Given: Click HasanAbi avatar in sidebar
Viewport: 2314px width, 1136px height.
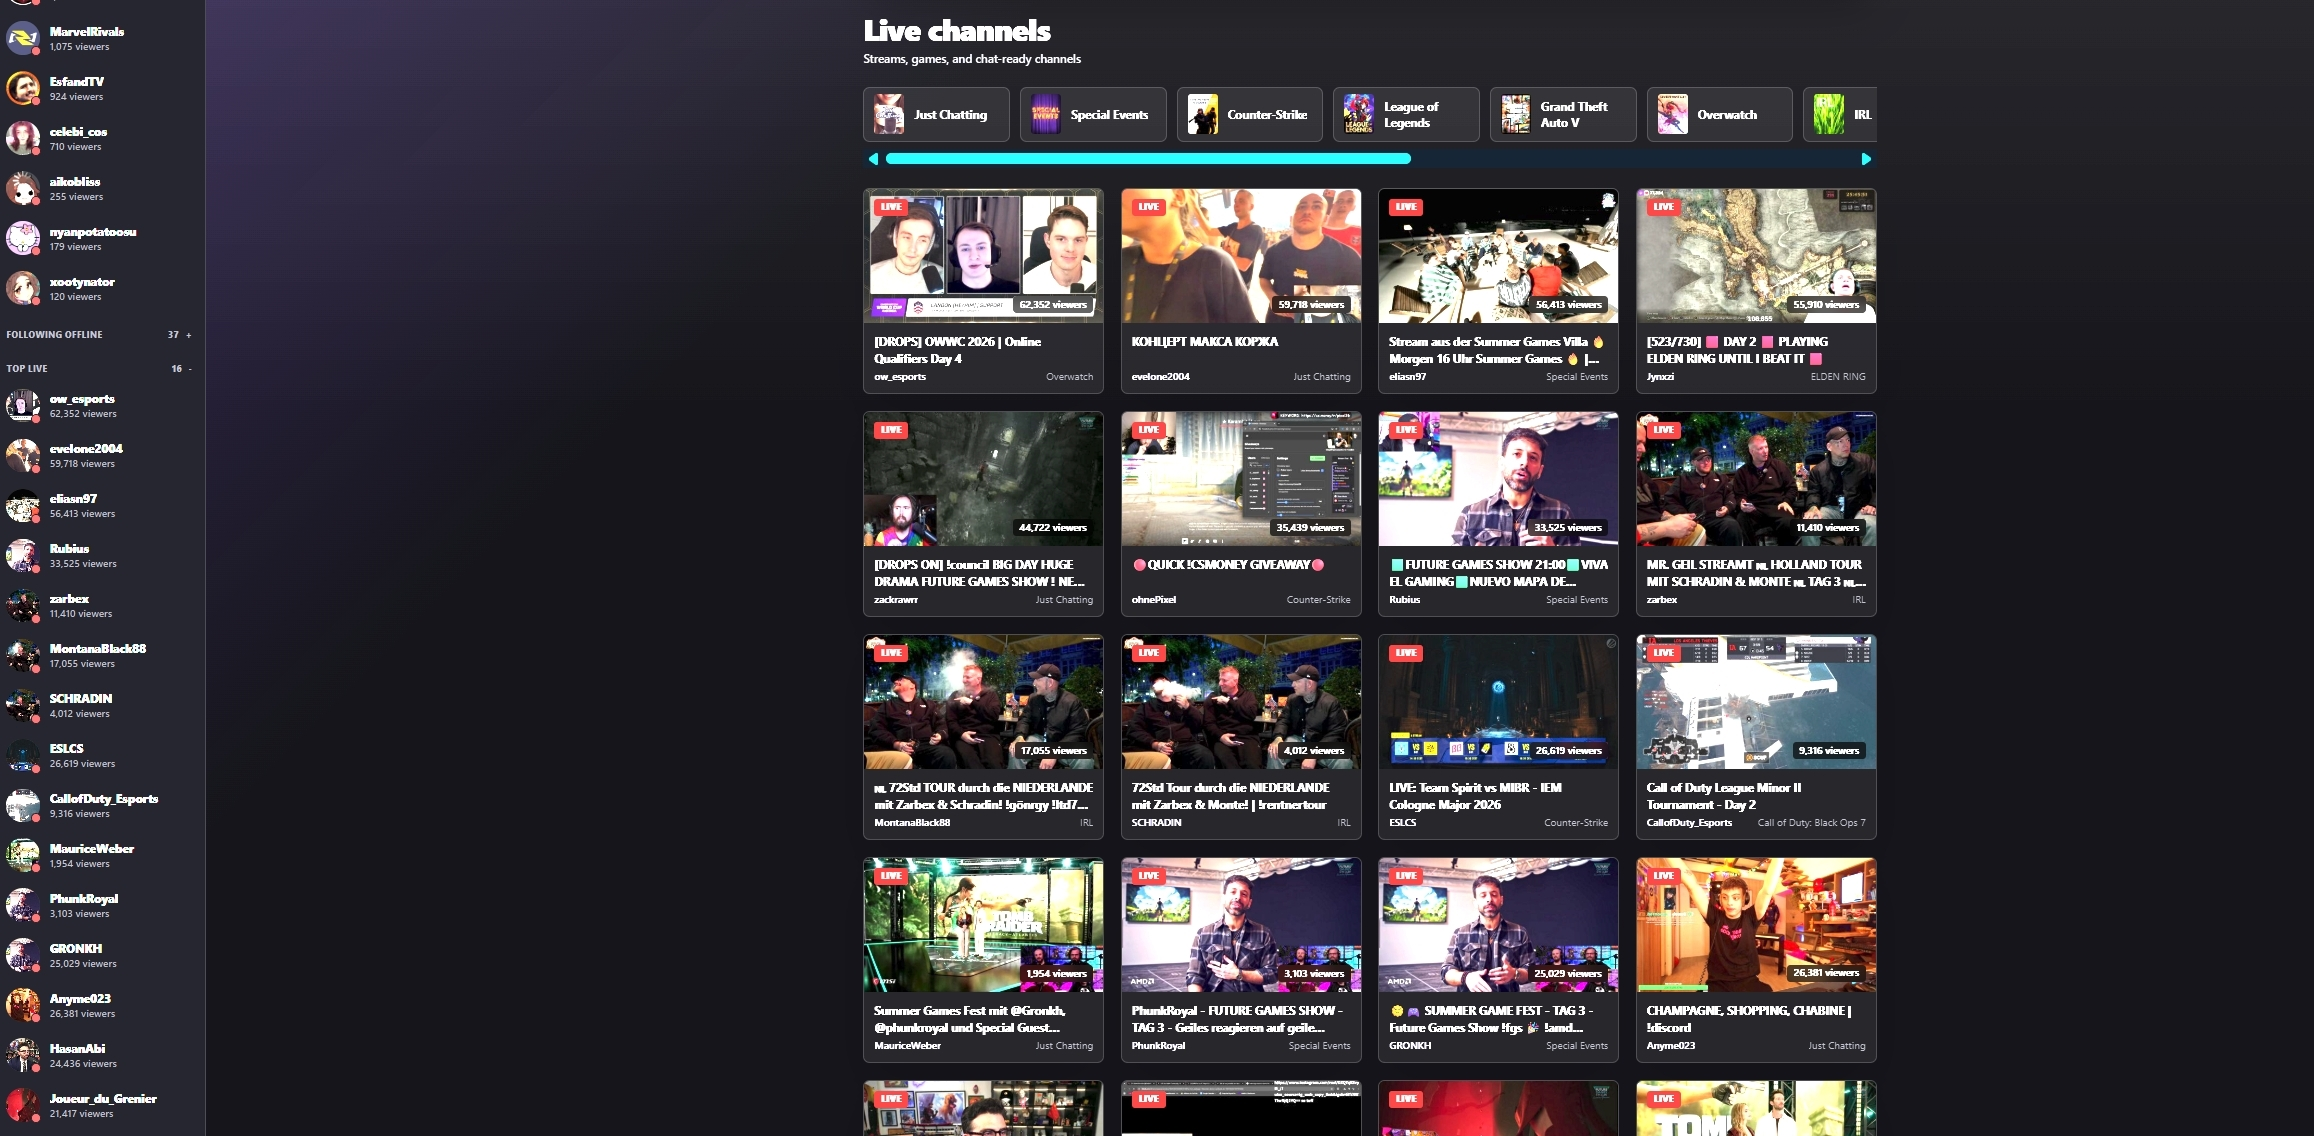Looking at the screenshot, I should [x=23, y=1056].
